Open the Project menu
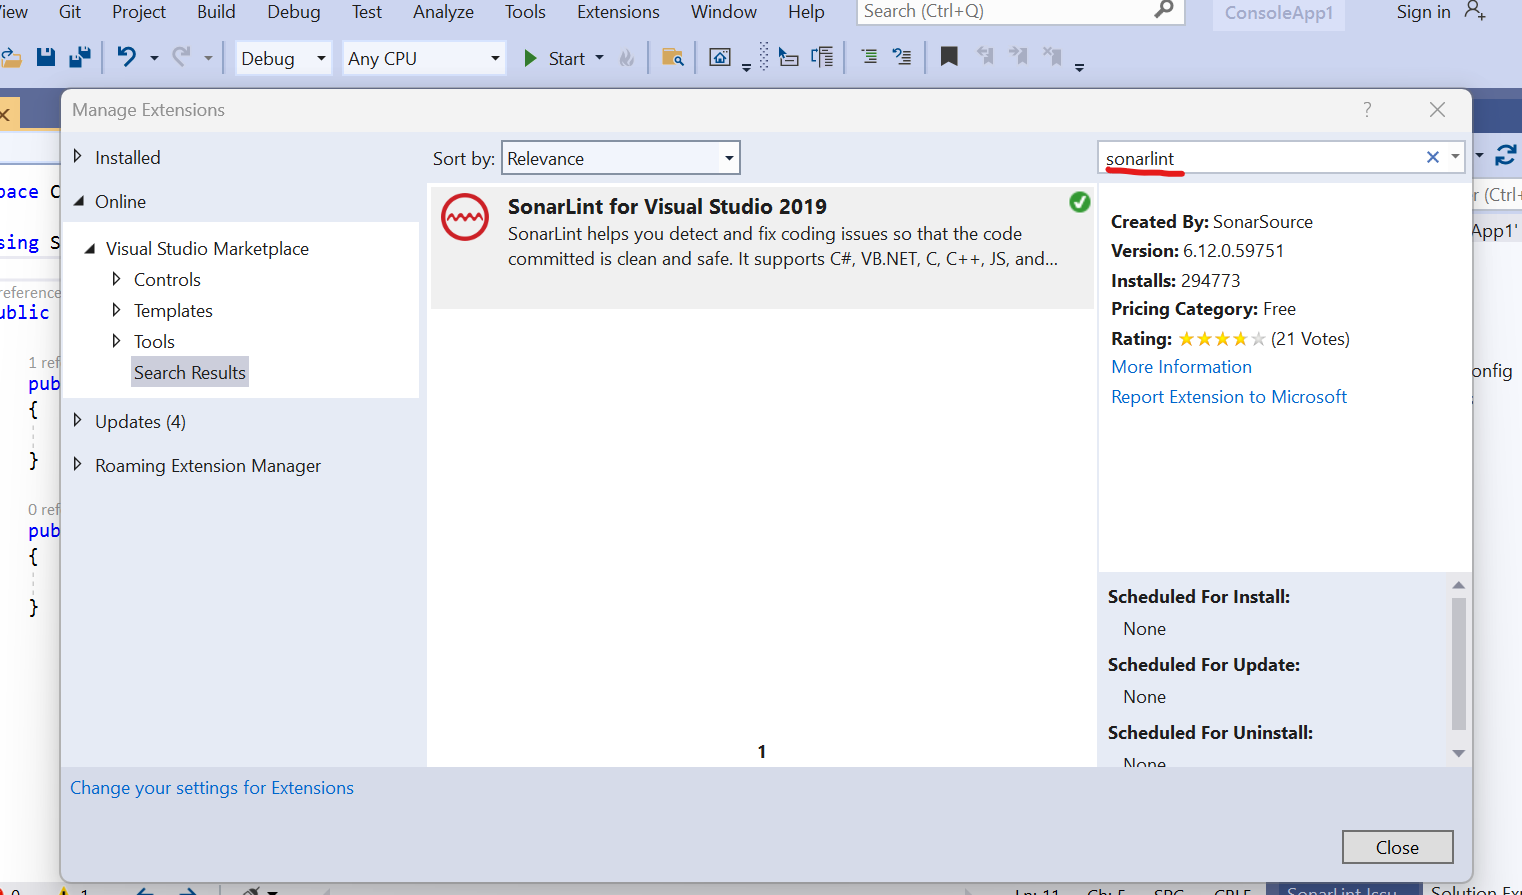1522x895 pixels. click(139, 12)
